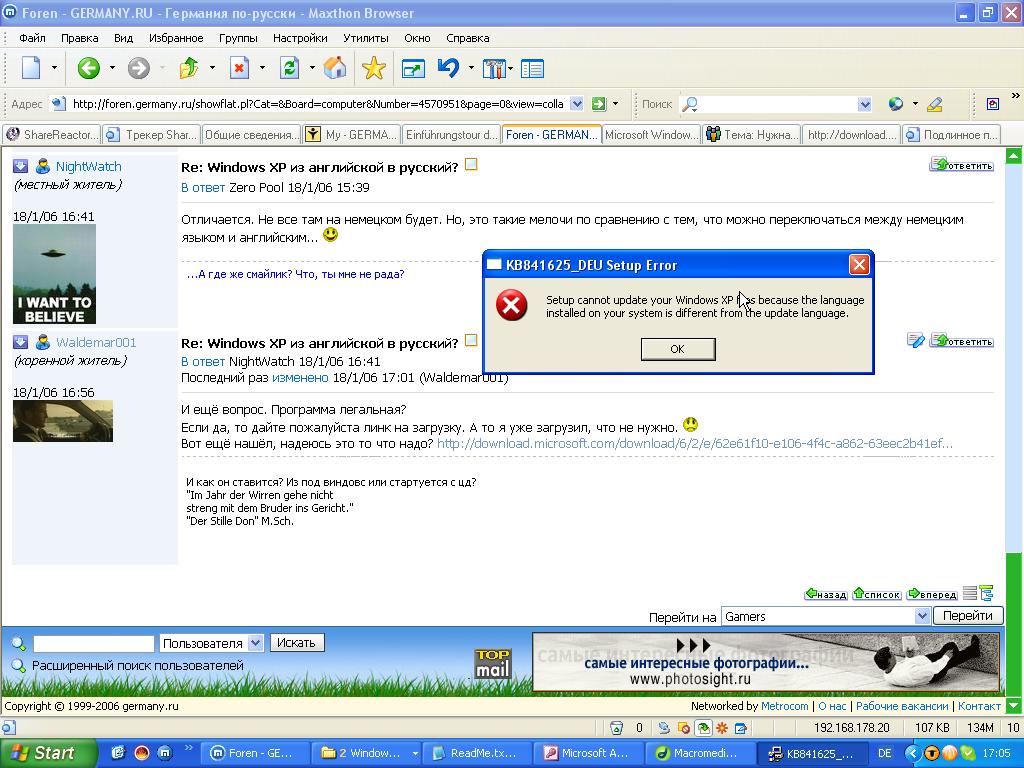Click the sidebar layout toolbar icon

click(532, 68)
